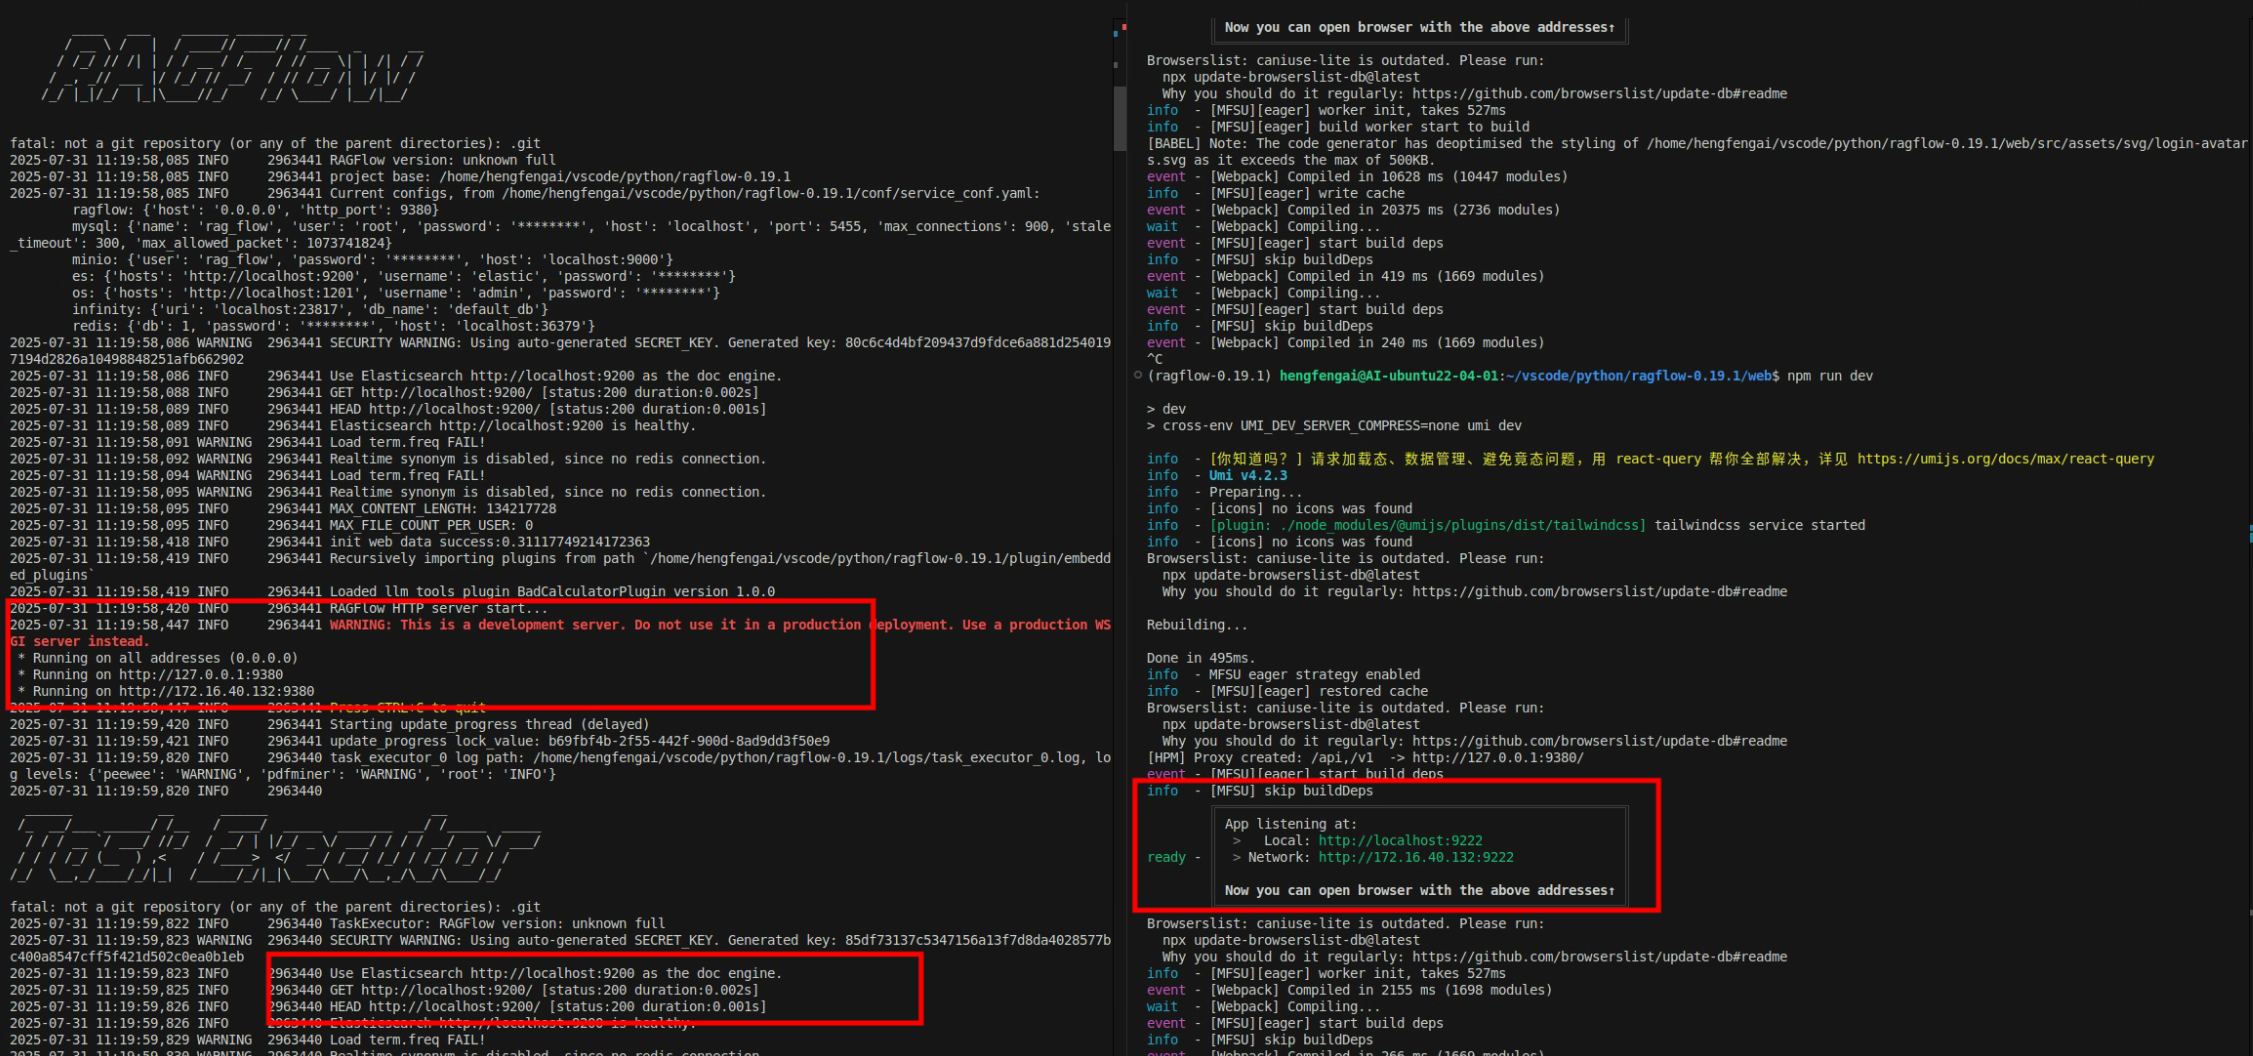Image resolution: width=2253 pixels, height=1056 pixels.
Task: Click the mysql config line with port 5455
Action: point(560,235)
